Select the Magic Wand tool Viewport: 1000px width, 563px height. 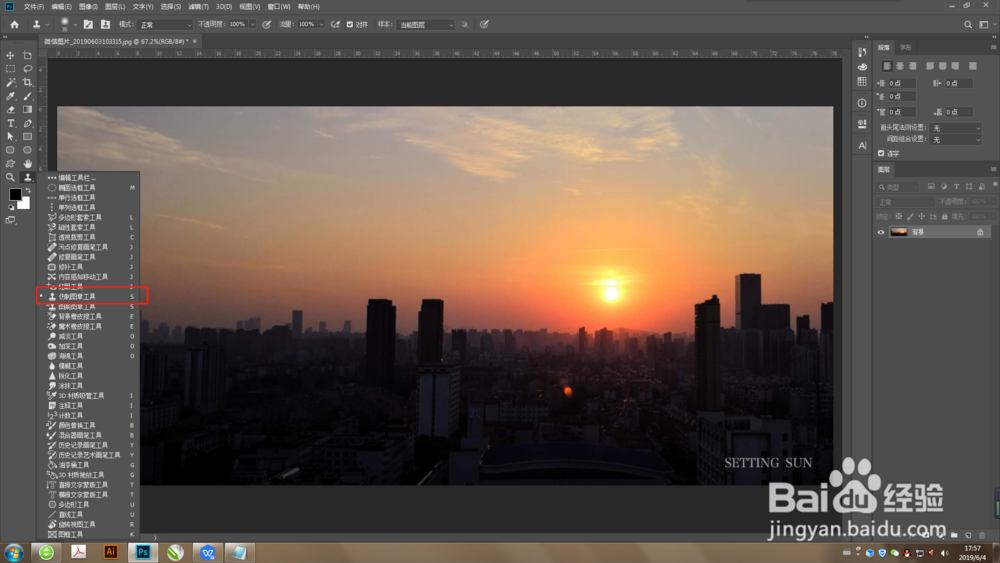point(10,82)
